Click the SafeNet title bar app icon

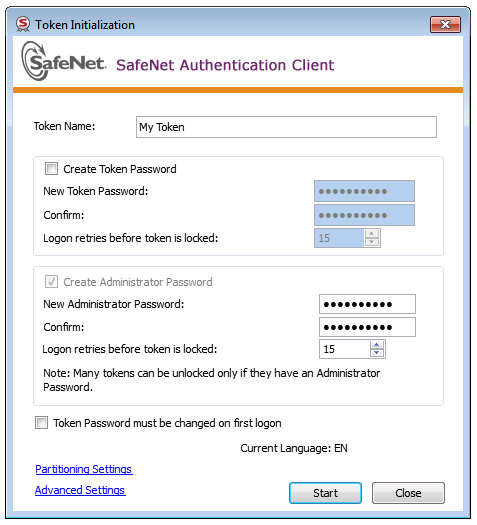click(23, 25)
